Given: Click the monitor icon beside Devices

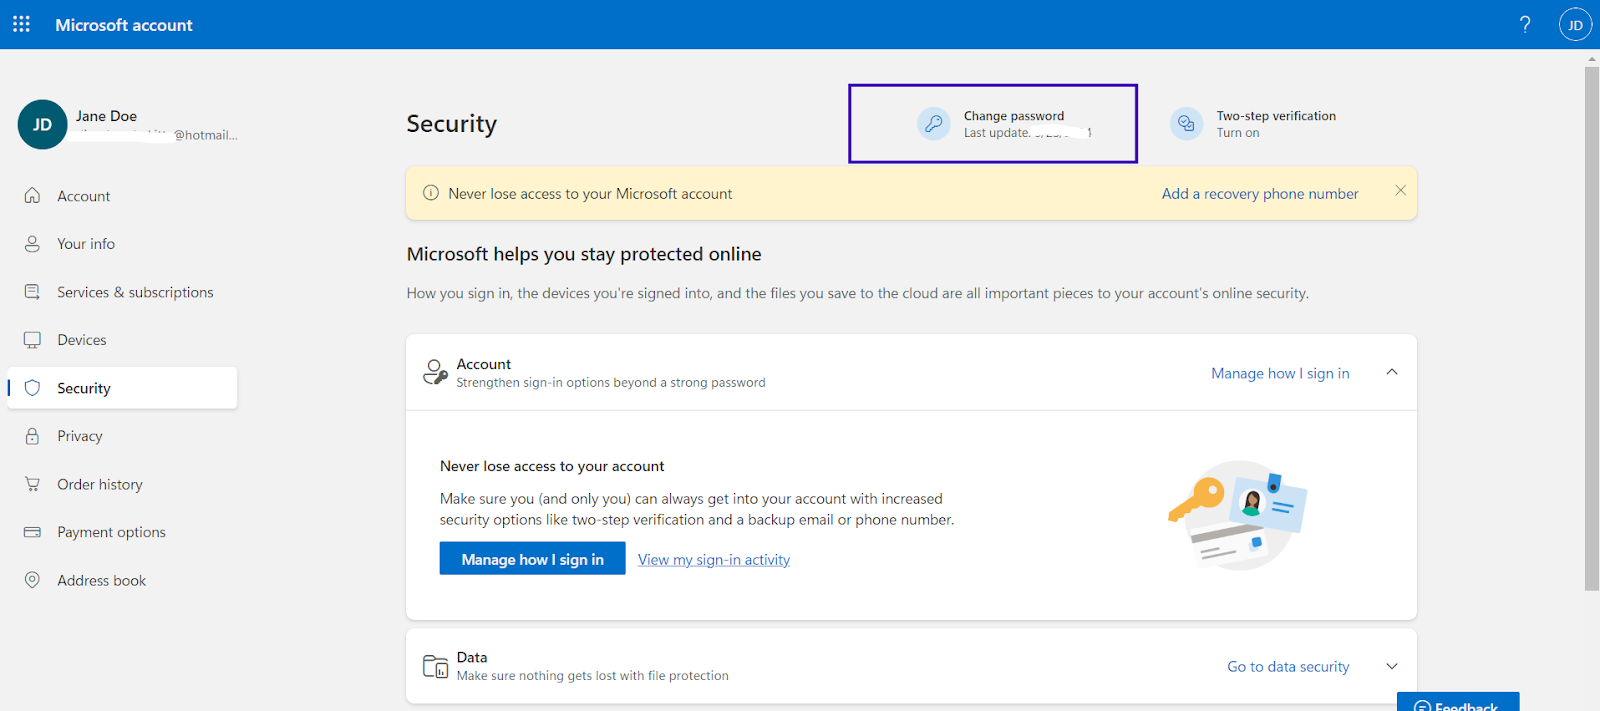Looking at the screenshot, I should click(x=32, y=340).
